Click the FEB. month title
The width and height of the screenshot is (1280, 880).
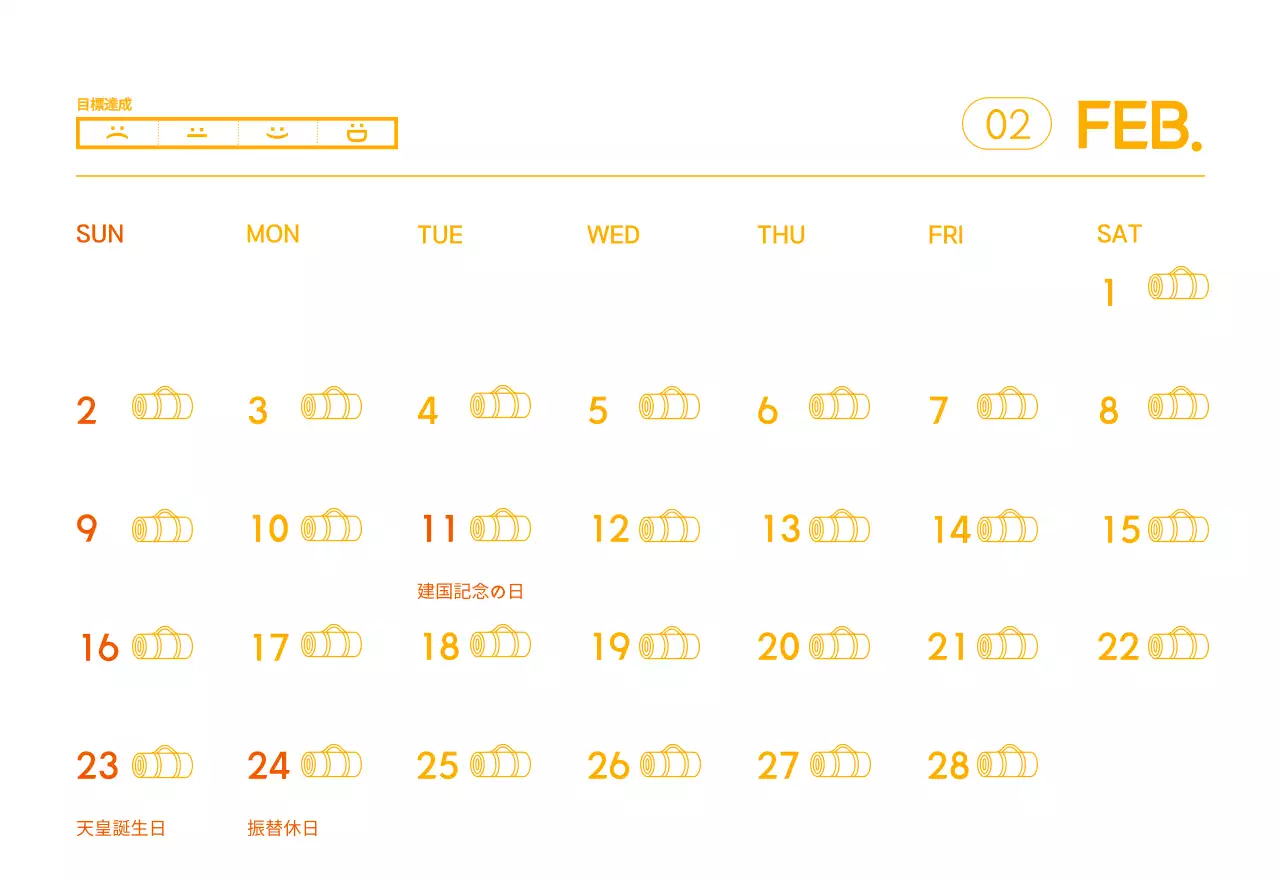[x=1139, y=125]
